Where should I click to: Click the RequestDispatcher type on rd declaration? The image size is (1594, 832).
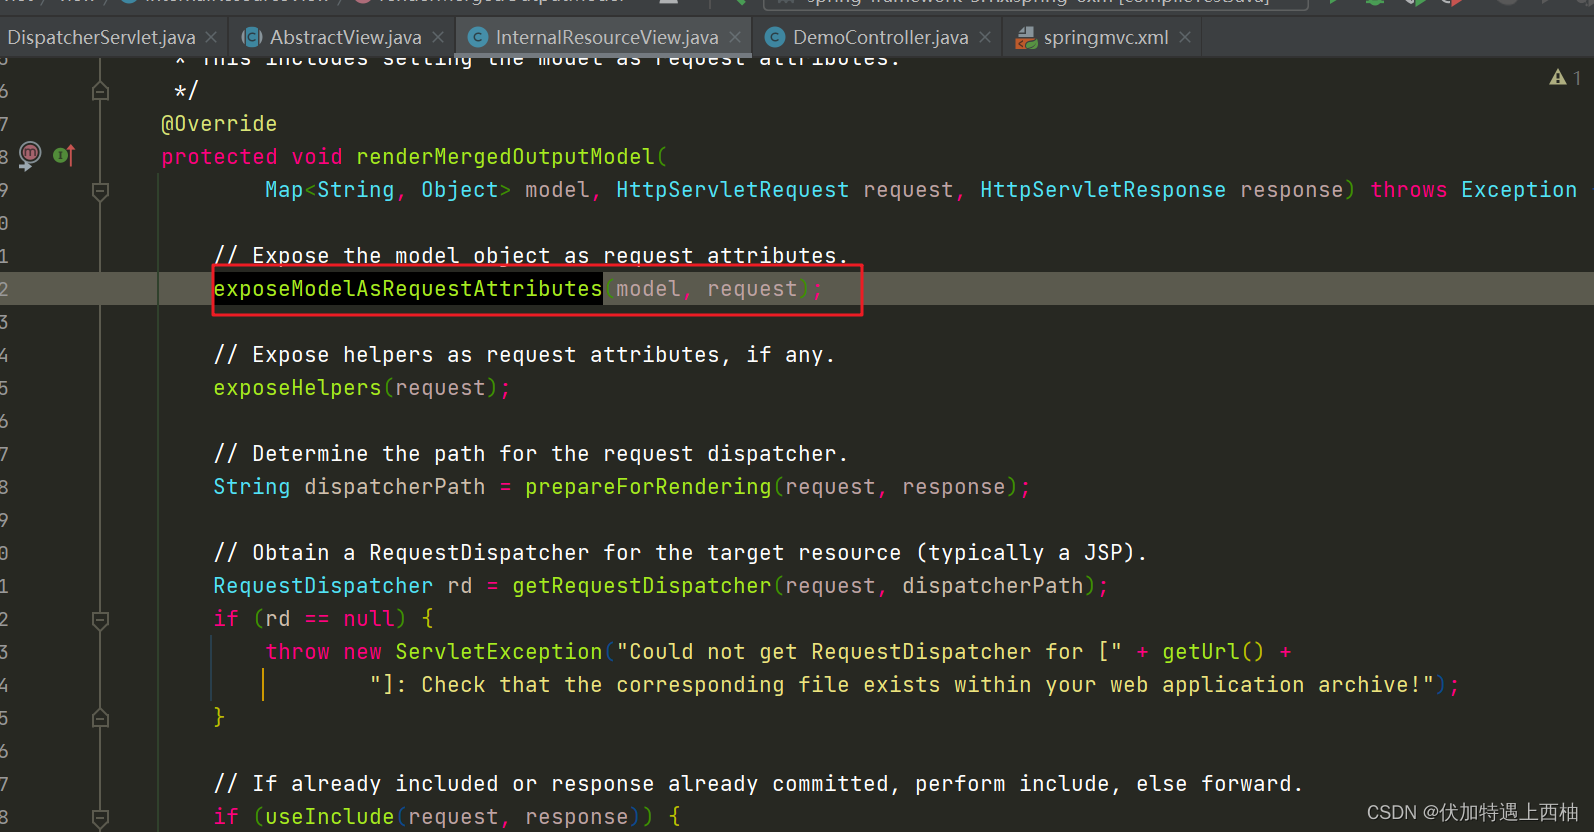(x=323, y=586)
